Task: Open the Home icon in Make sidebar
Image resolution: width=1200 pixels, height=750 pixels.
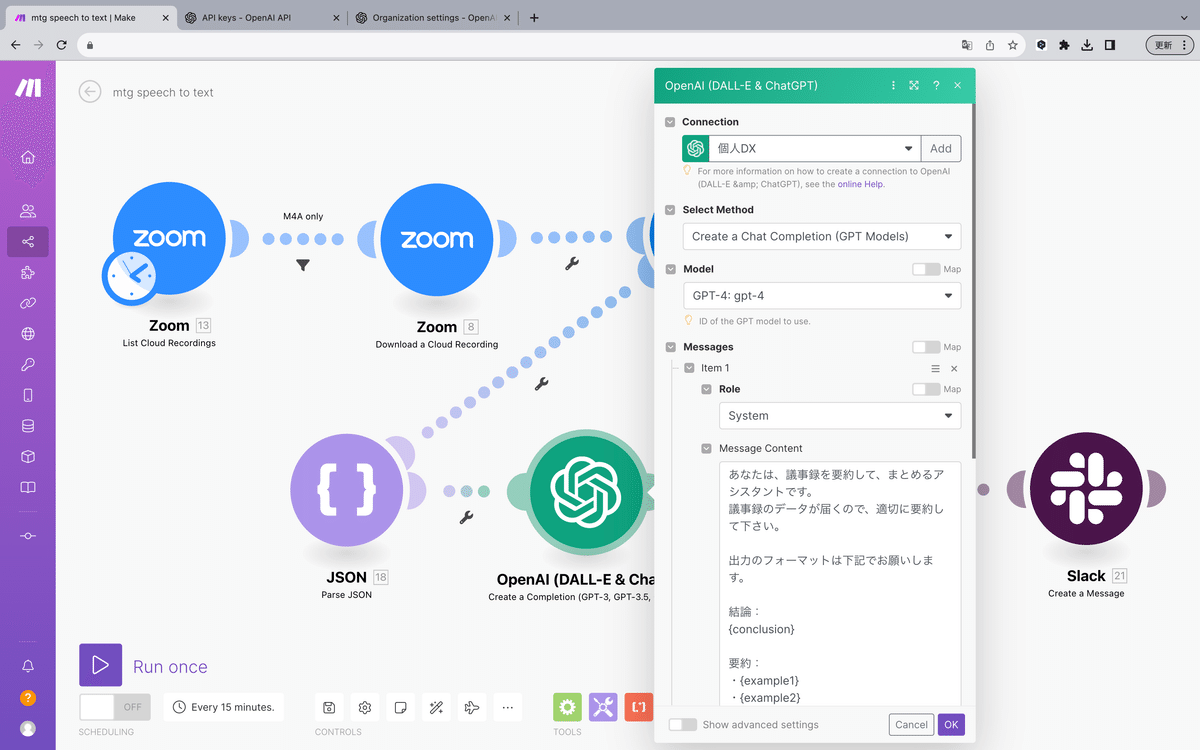Action: coord(27,157)
